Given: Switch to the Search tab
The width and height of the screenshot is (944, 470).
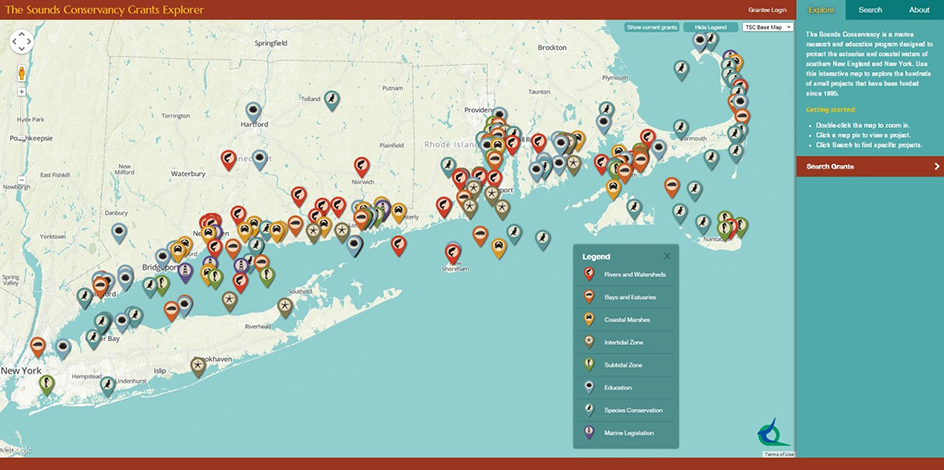Looking at the screenshot, I should click(871, 10).
